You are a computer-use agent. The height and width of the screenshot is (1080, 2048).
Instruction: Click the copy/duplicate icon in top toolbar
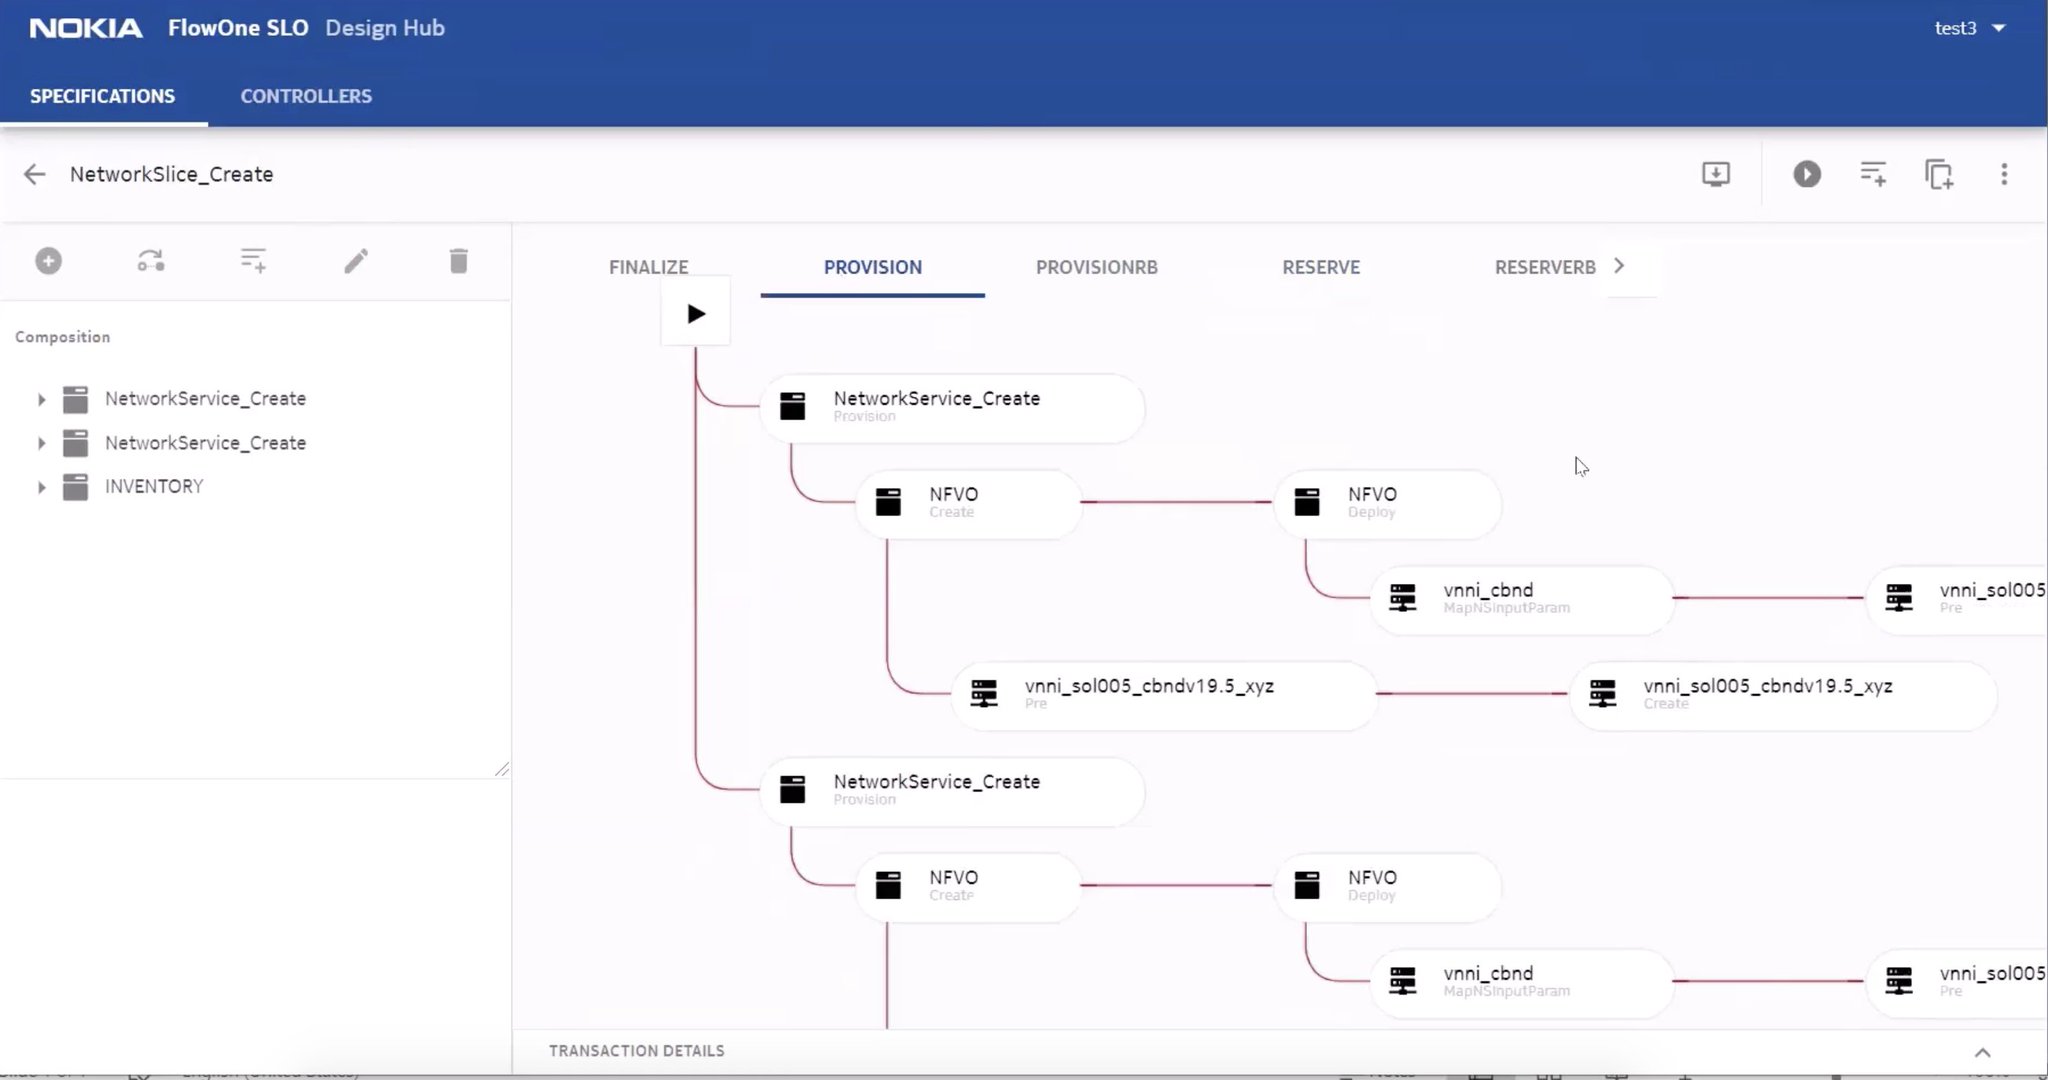click(x=1938, y=174)
